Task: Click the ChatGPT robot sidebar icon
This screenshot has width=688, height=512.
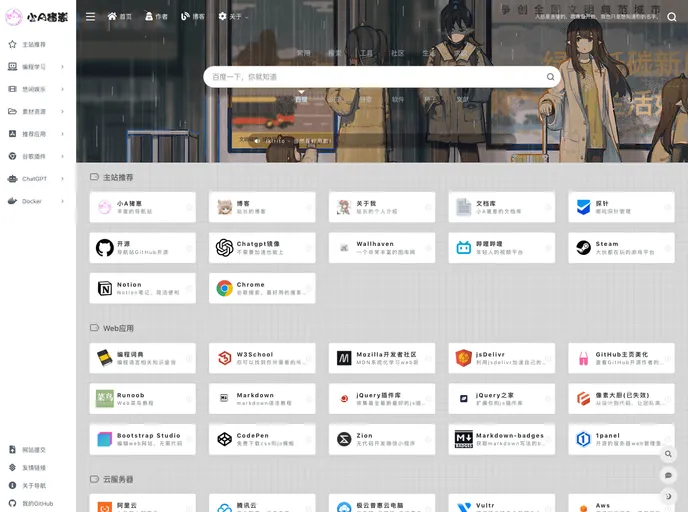Action: pos(12,179)
